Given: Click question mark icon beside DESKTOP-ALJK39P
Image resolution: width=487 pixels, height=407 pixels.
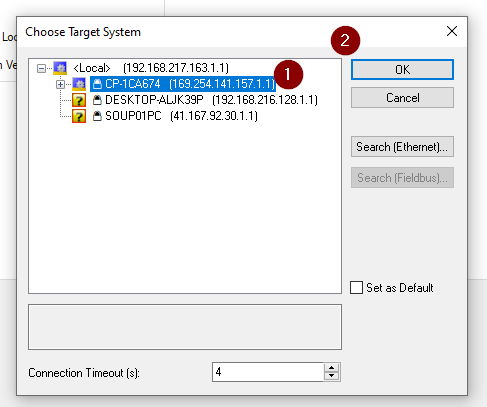Looking at the screenshot, I should tap(79, 100).
